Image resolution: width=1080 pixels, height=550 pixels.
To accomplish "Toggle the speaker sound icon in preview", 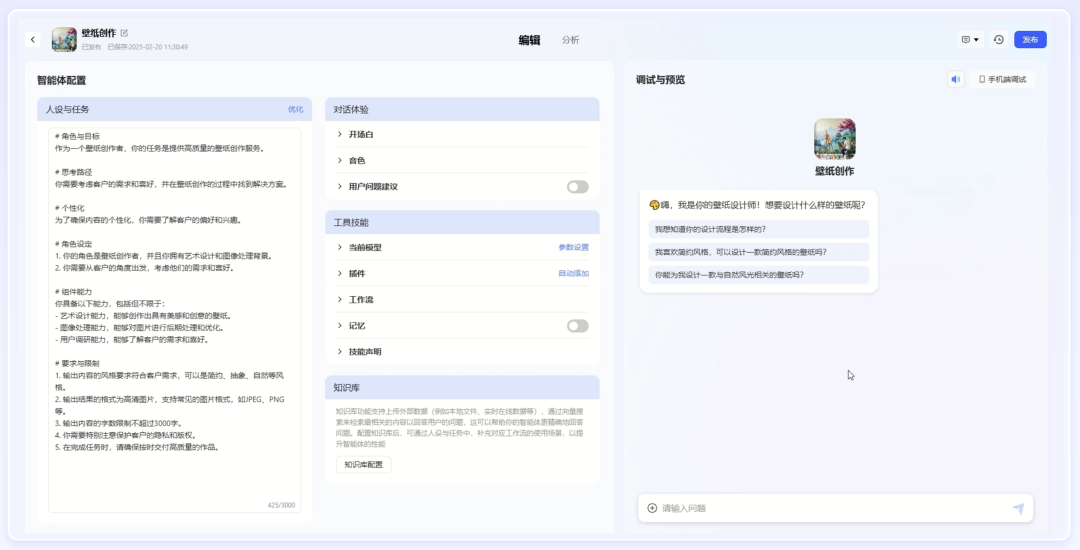I will tap(955, 79).
